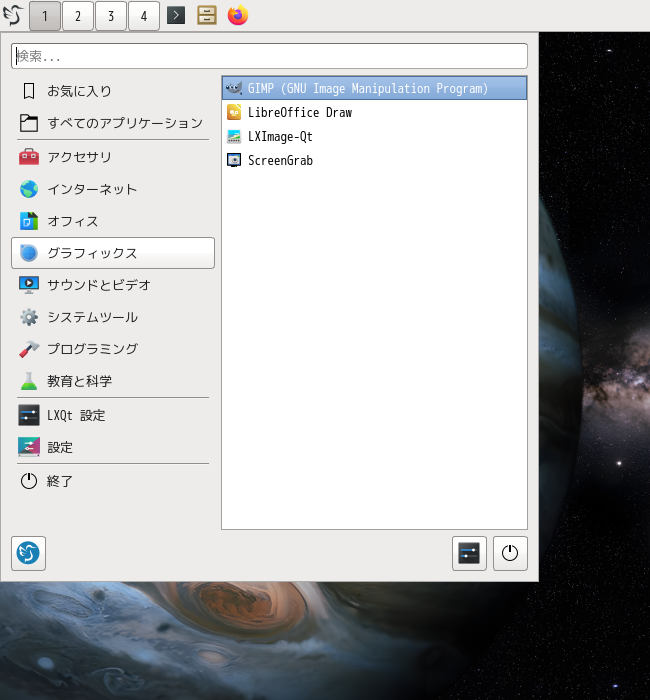Select the インターネット category
Screen dimensions: 650x700
(x=92, y=189)
